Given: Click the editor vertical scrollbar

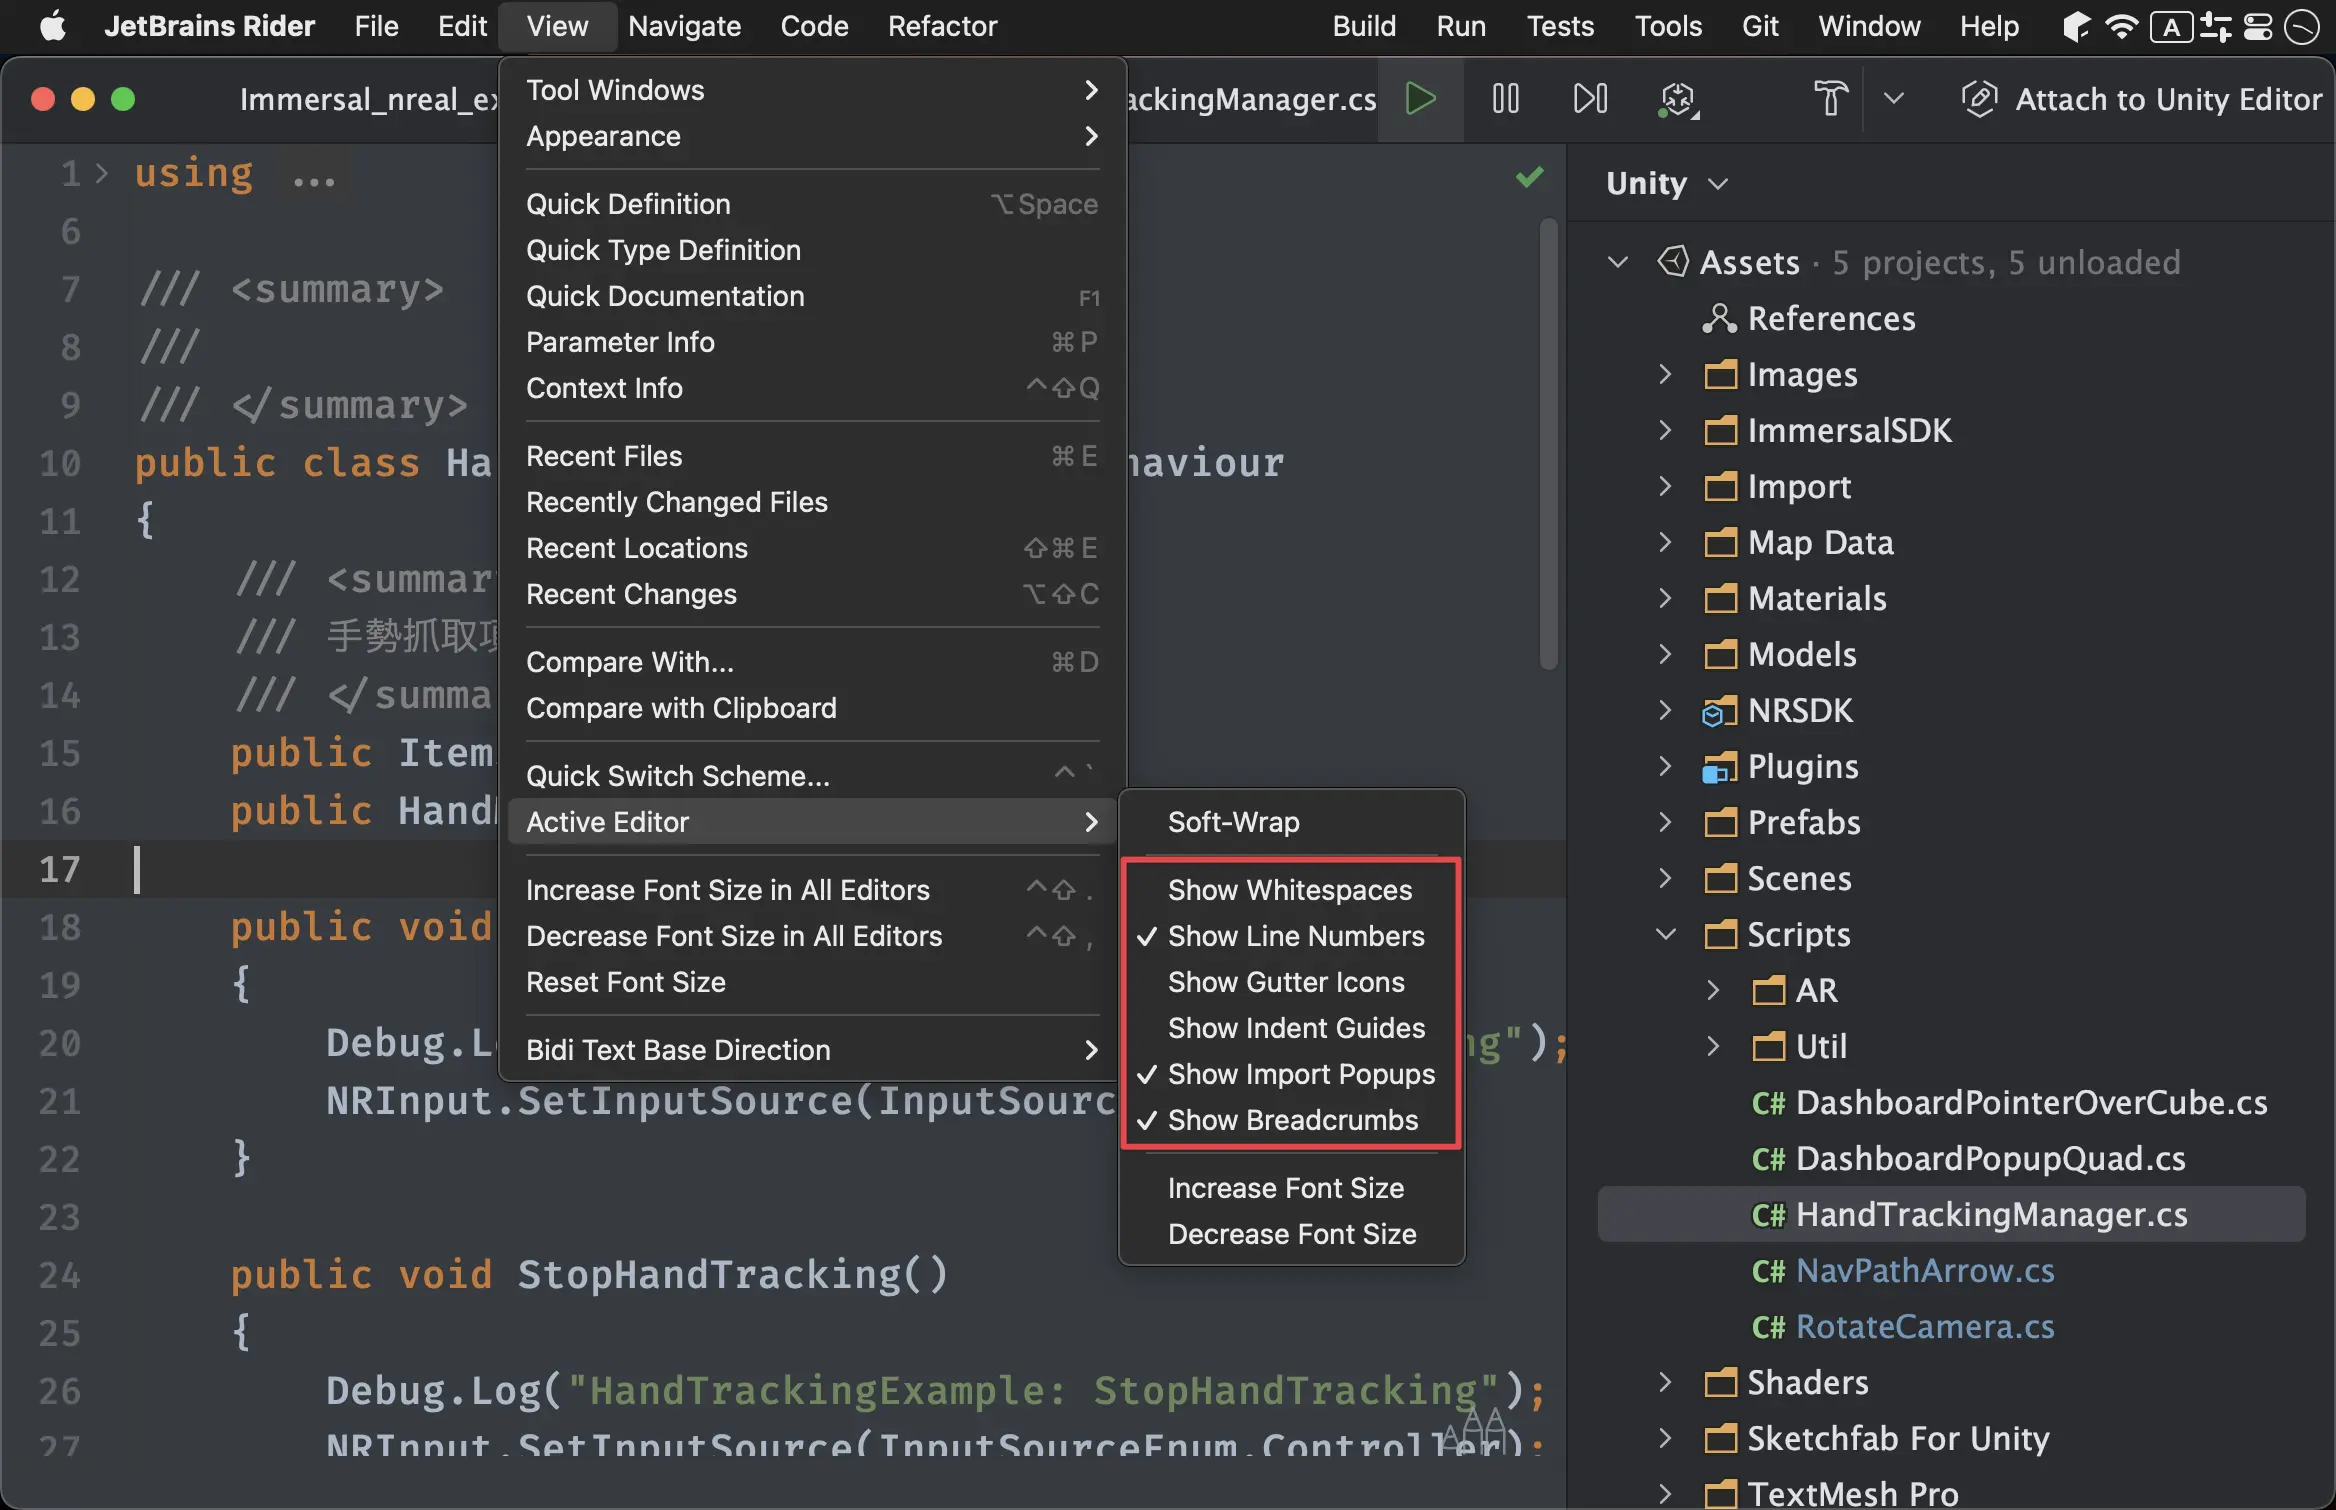Looking at the screenshot, I should pyautogui.click(x=1549, y=444).
